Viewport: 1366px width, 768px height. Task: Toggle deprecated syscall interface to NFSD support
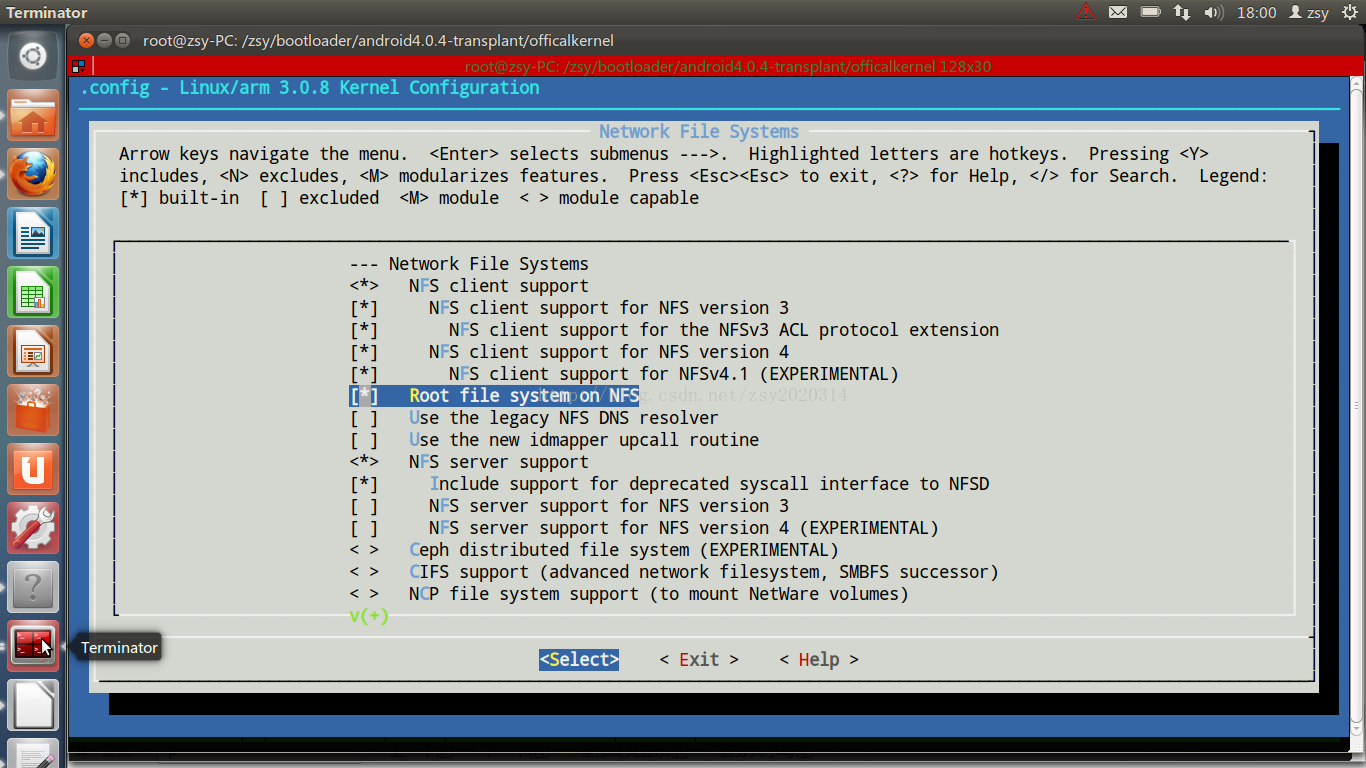coord(669,484)
